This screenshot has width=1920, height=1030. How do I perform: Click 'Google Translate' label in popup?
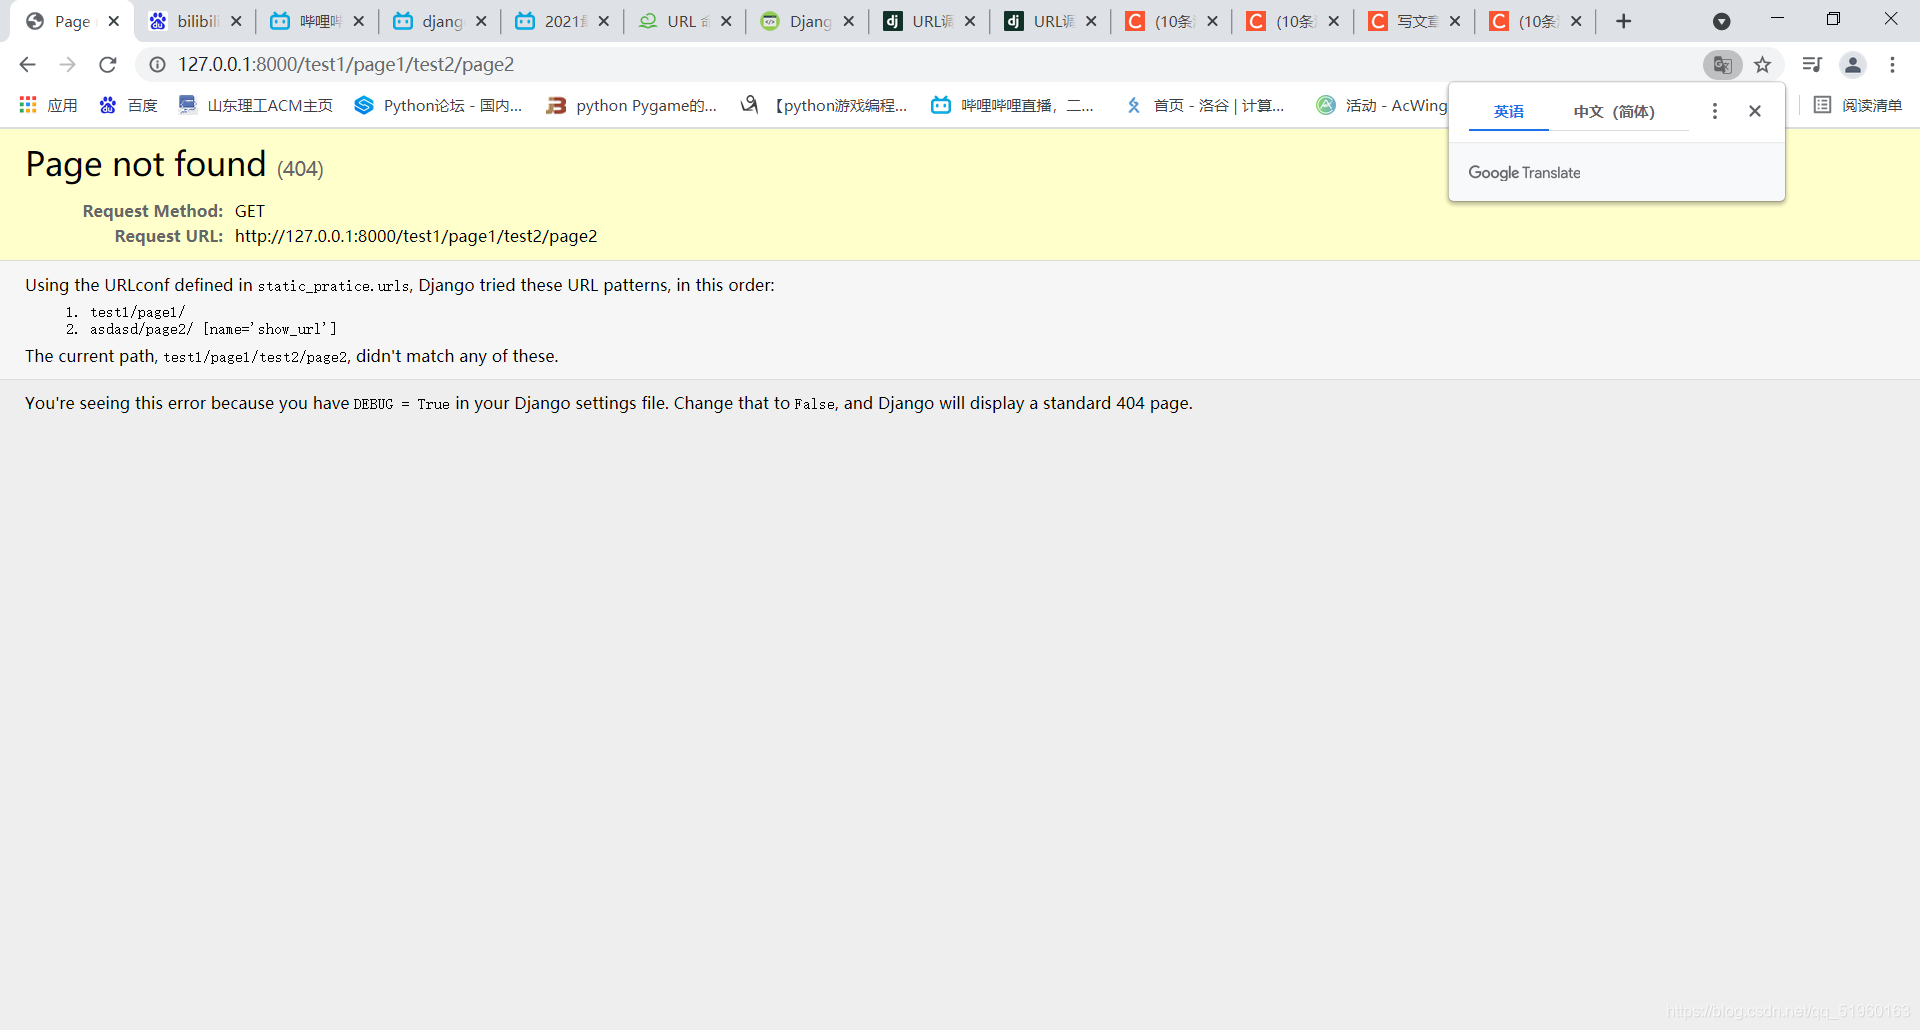pyautogui.click(x=1525, y=172)
